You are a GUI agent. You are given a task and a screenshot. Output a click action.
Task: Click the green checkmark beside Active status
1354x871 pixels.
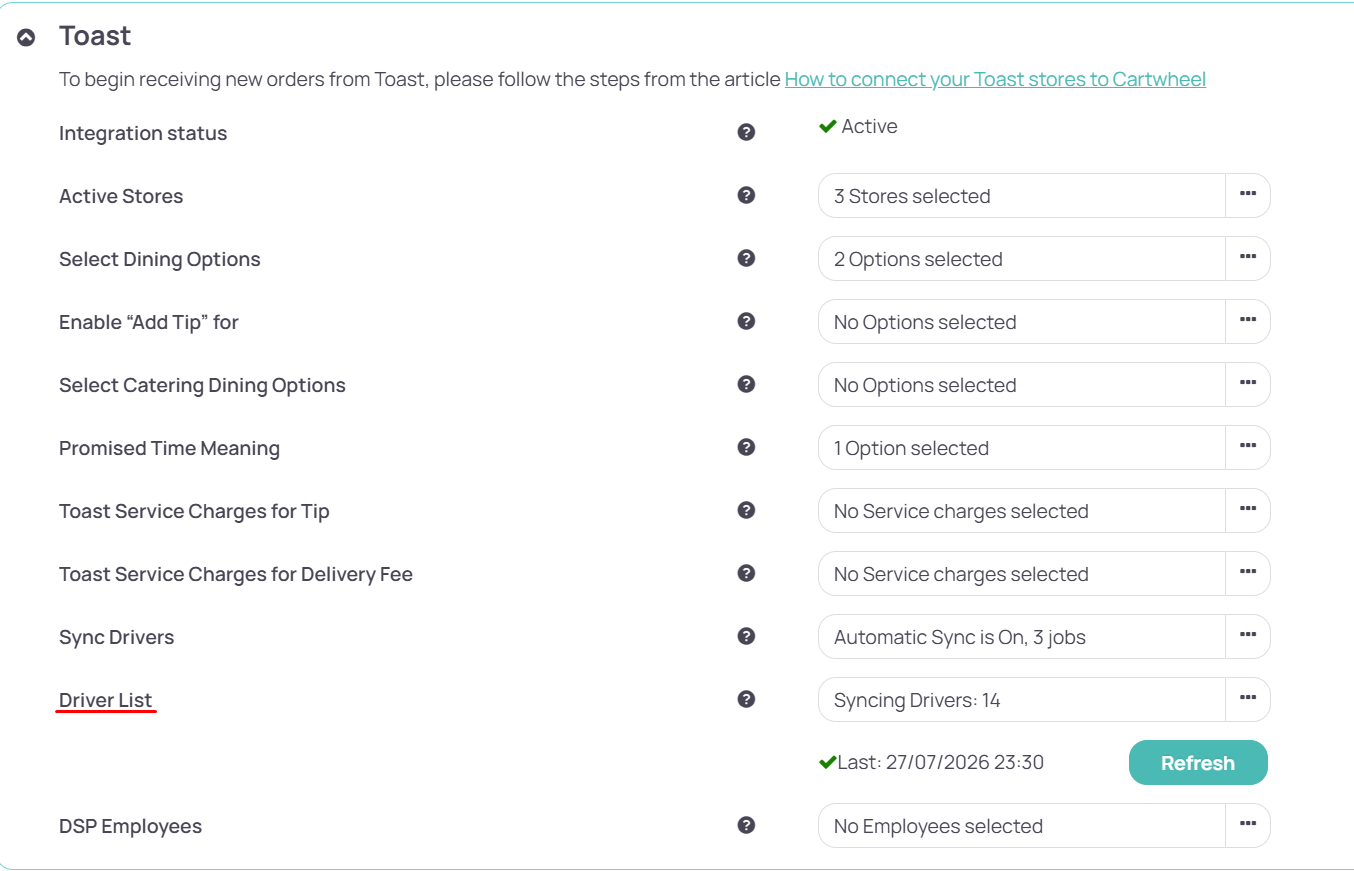(827, 126)
